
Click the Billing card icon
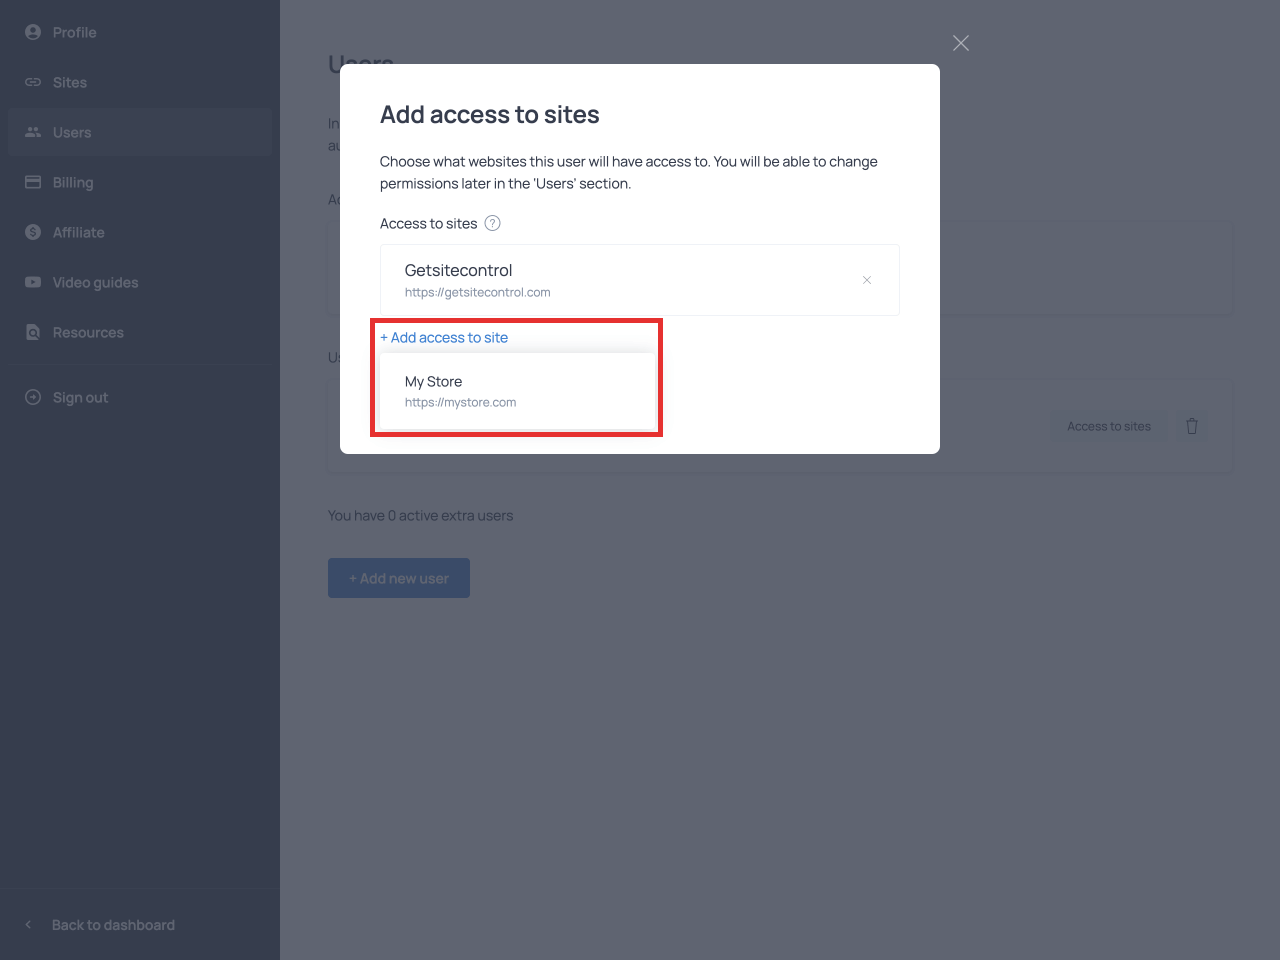(x=33, y=182)
